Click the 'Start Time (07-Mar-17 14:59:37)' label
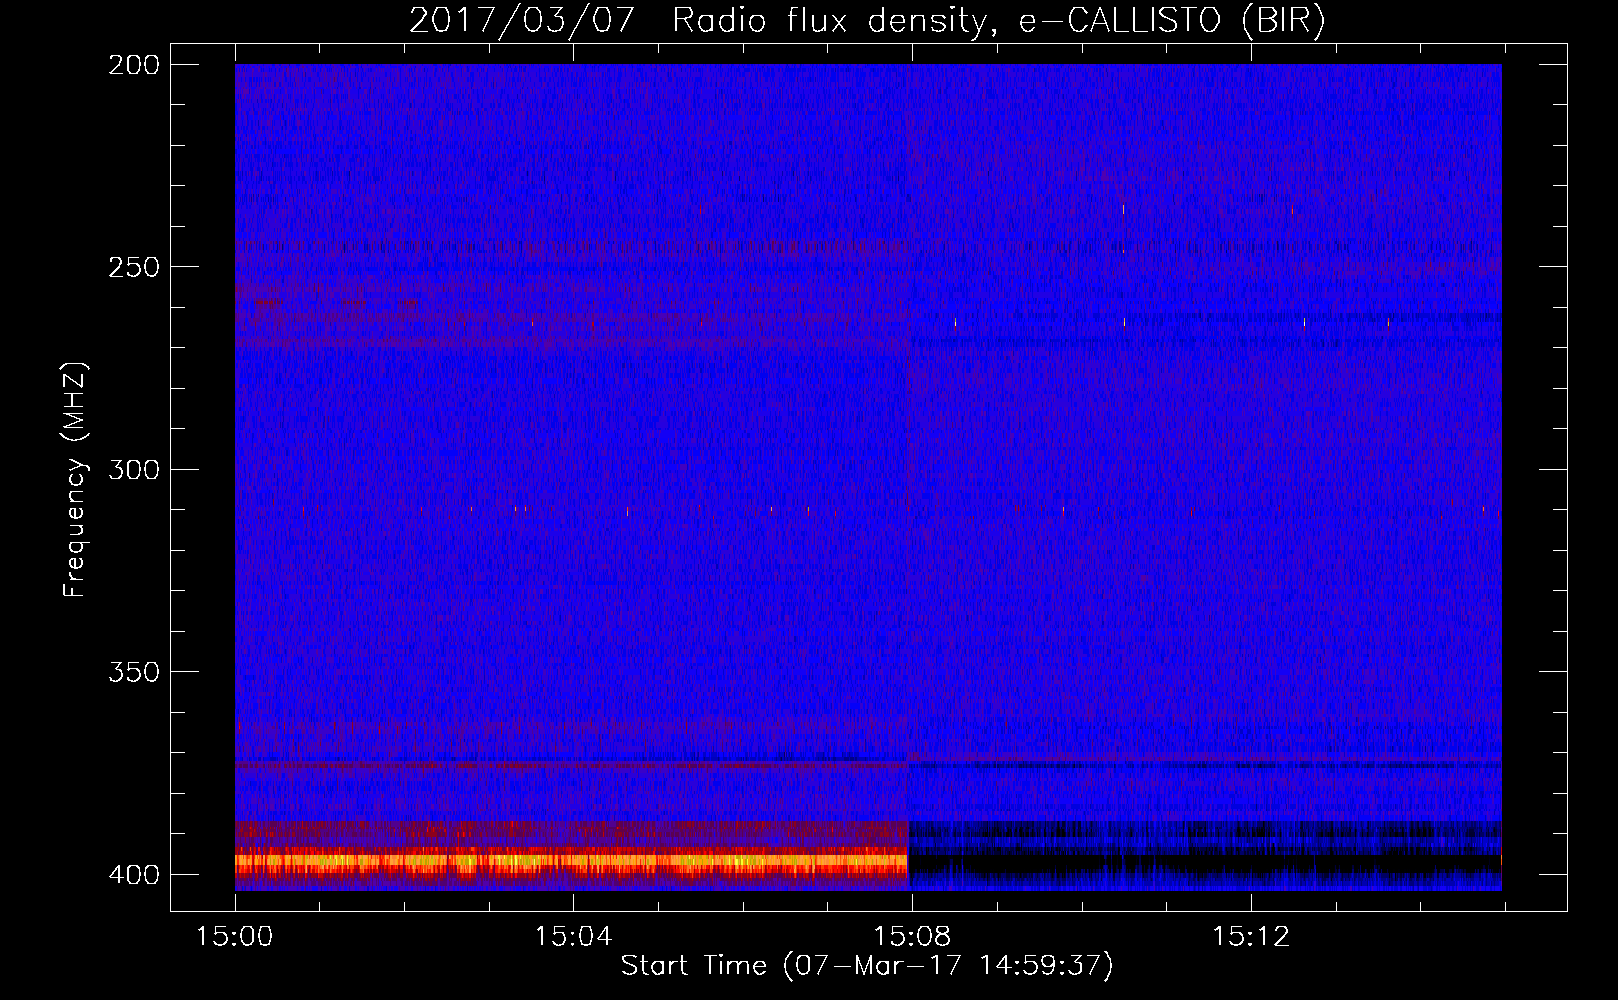 (x=867, y=966)
